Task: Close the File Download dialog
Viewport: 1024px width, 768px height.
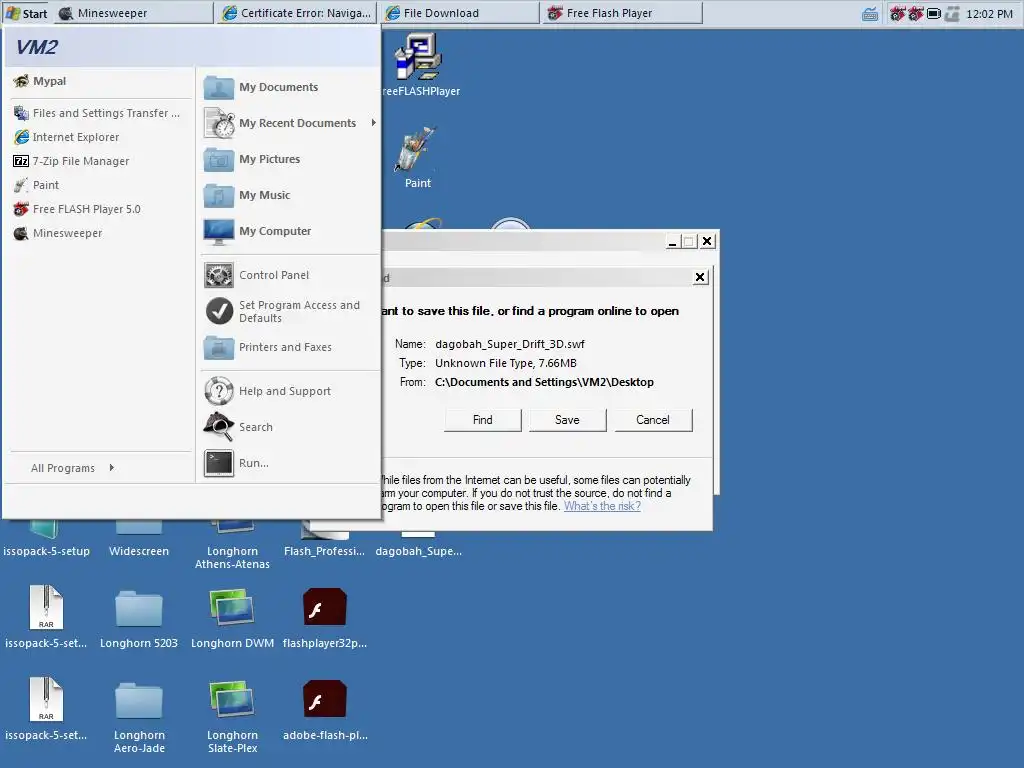Action: (699, 277)
